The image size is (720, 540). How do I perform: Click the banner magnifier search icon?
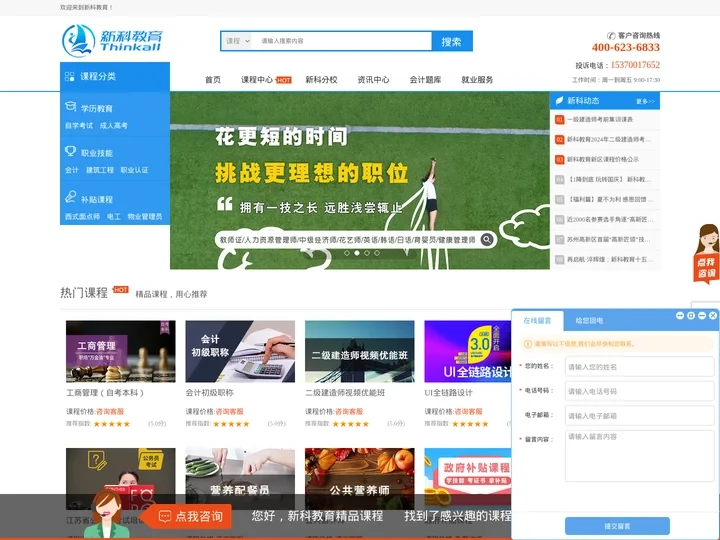487,239
